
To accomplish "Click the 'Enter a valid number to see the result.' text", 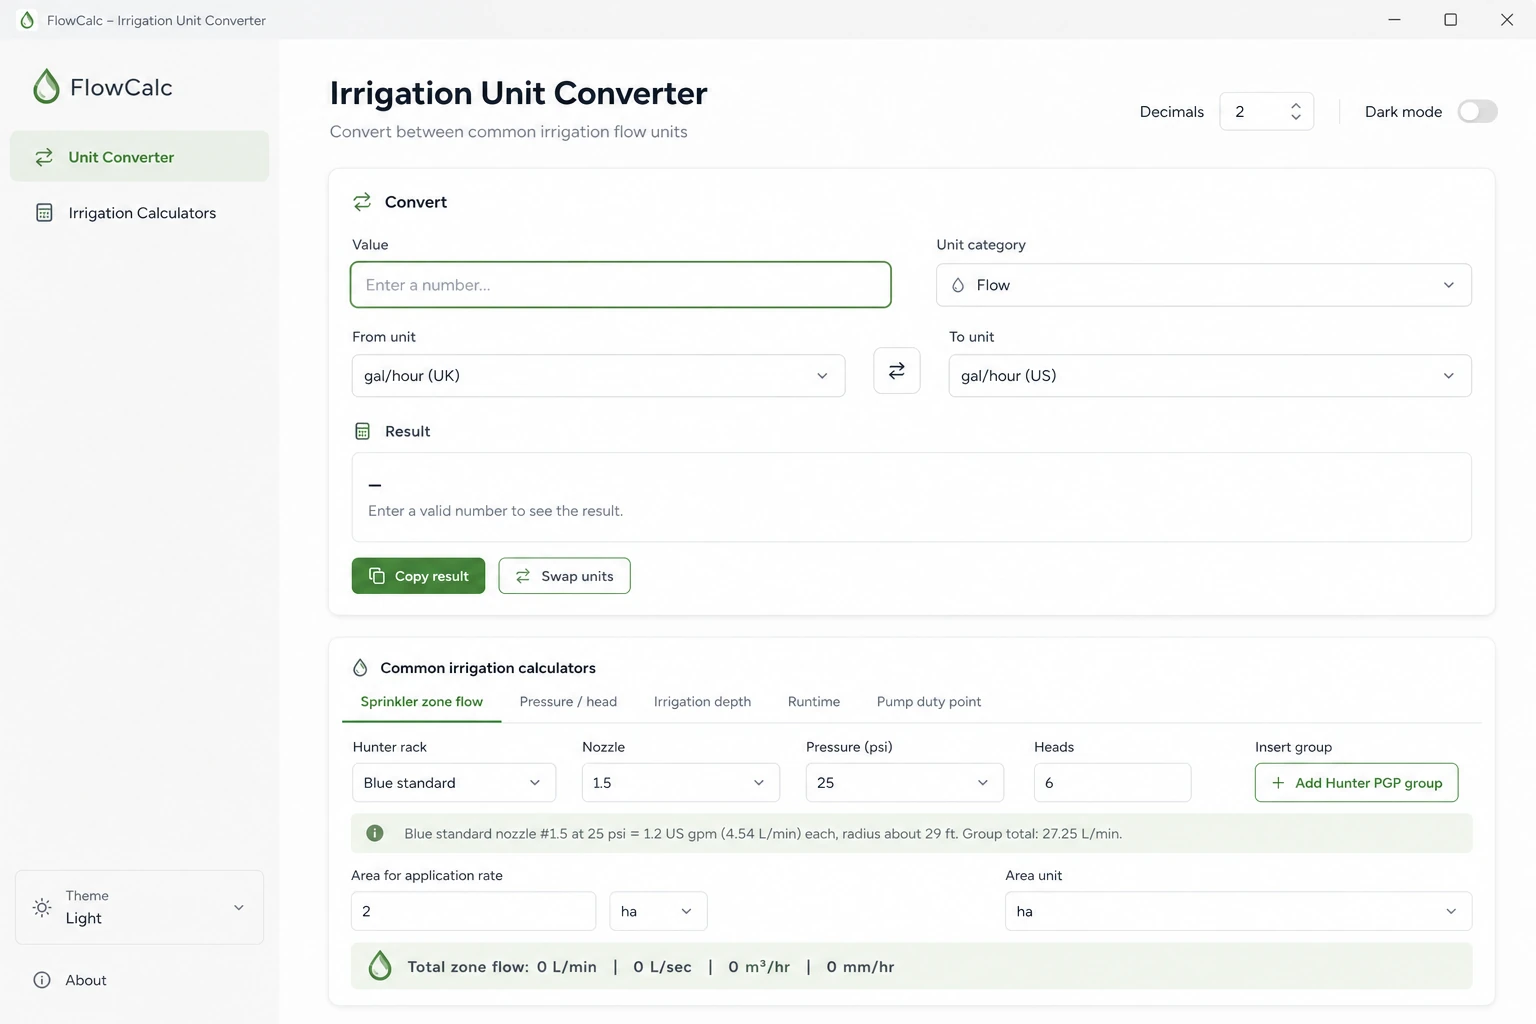I will click(x=495, y=511).
